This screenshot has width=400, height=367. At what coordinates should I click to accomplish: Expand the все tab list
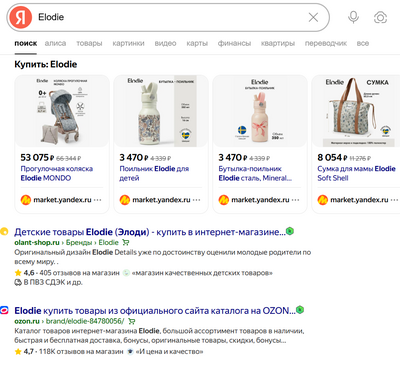tap(363, 43)
